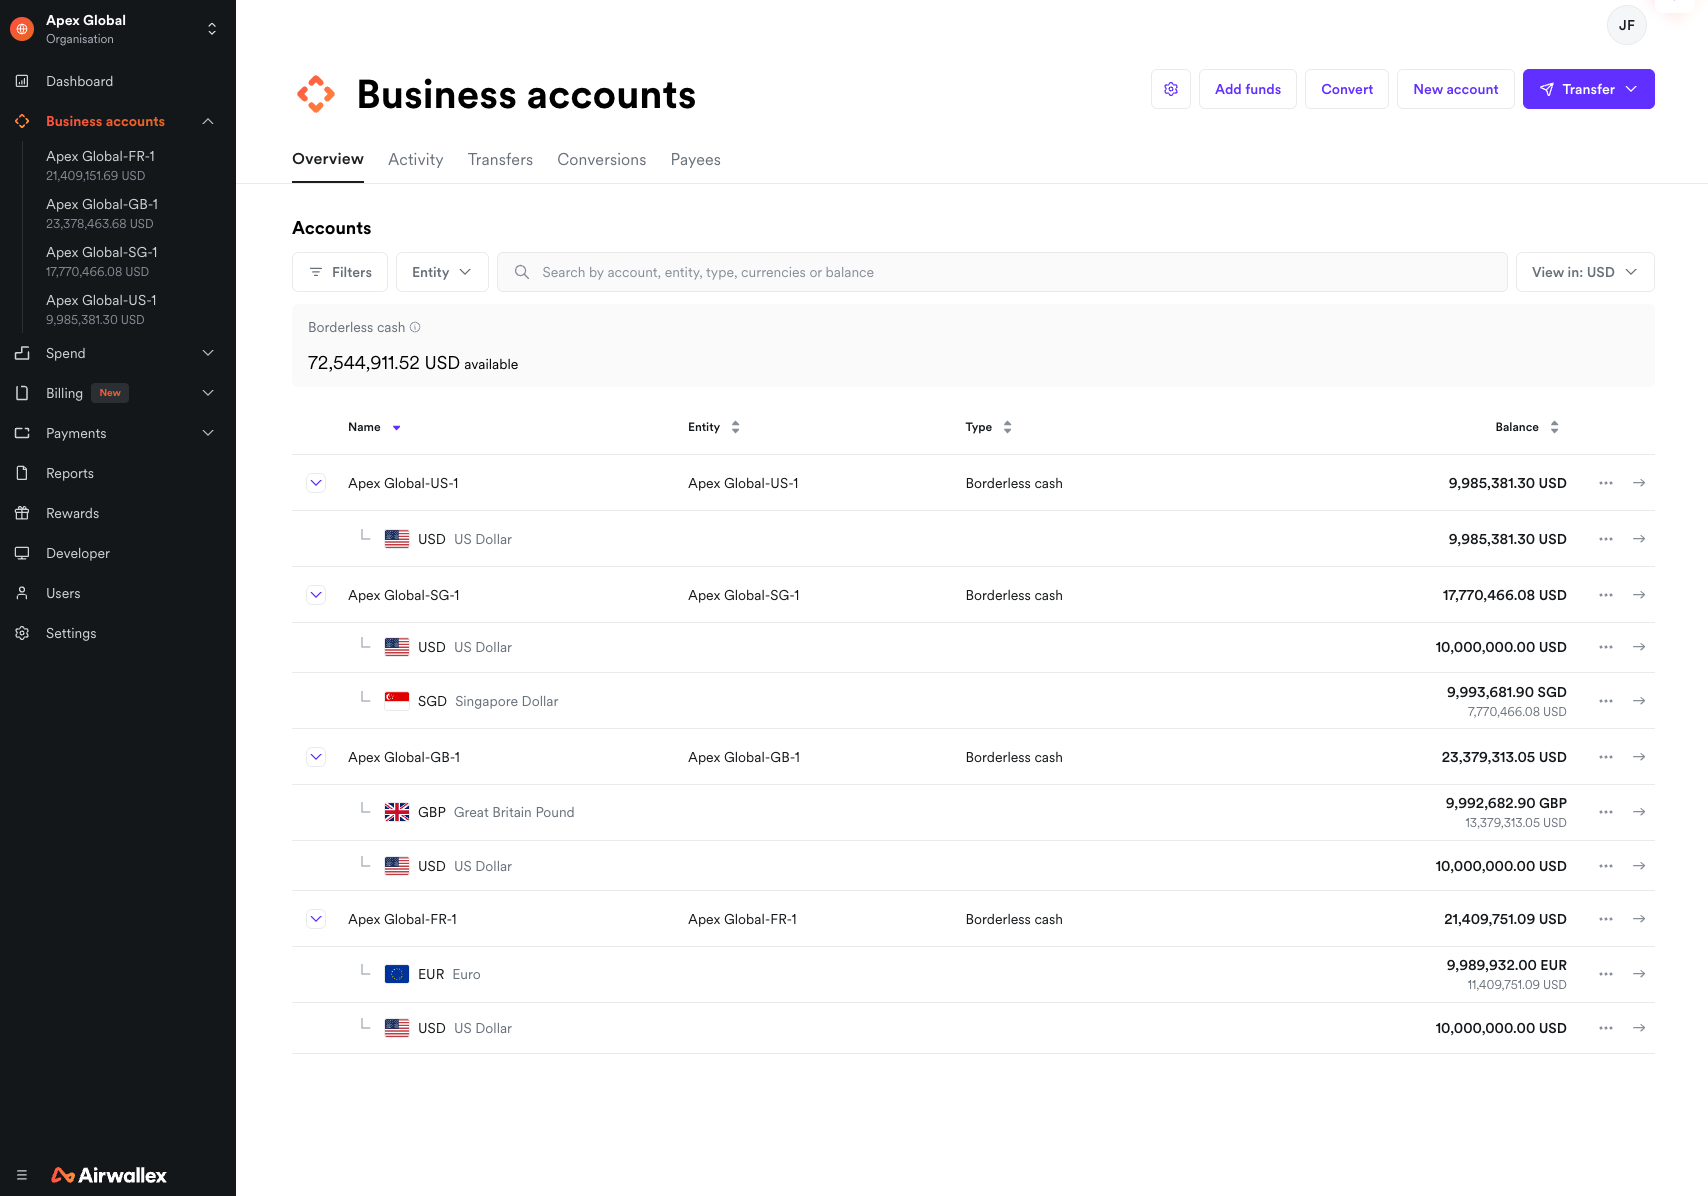Collapse the Apex Global-US-1 account row

click(316, 483)
